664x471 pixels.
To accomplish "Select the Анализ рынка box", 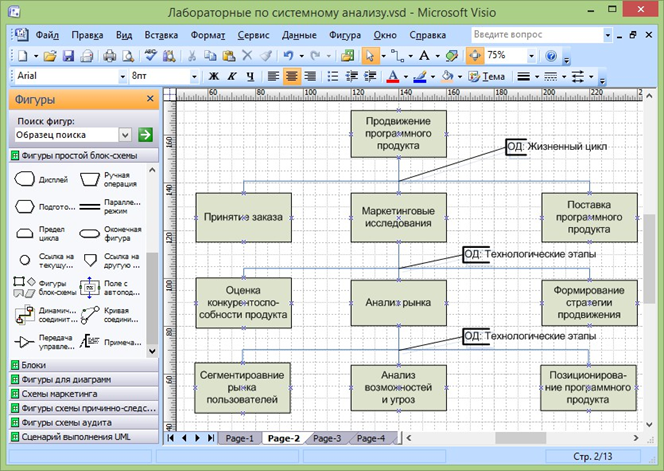I will (398, 303).
